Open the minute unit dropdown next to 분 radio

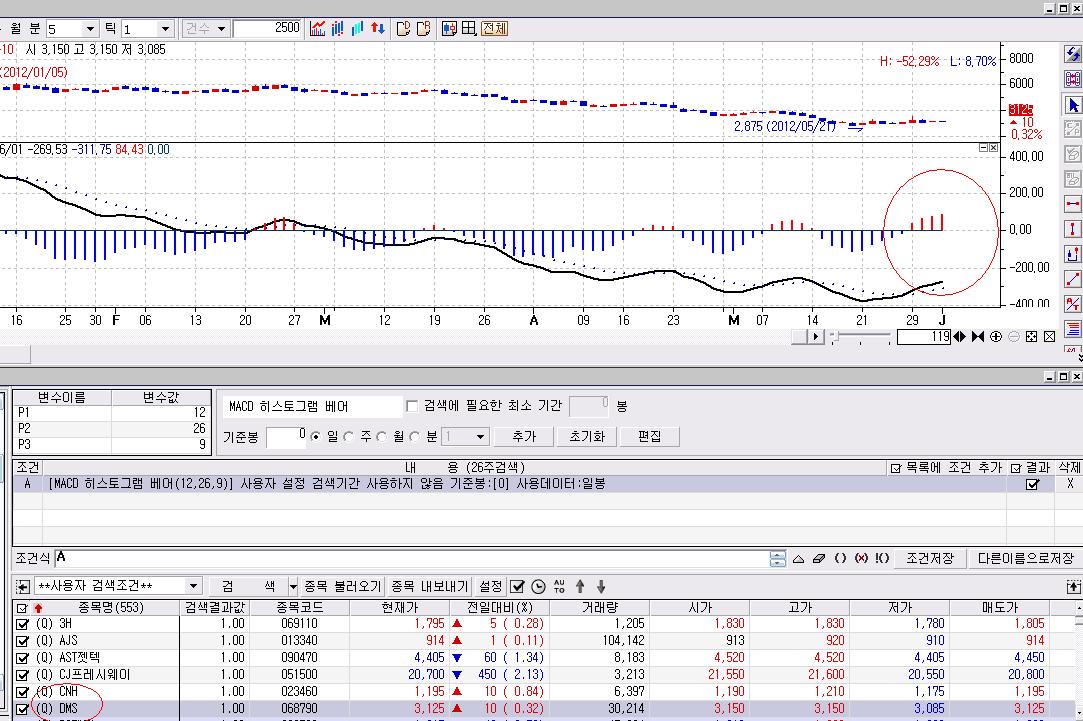tap(481, 437)
